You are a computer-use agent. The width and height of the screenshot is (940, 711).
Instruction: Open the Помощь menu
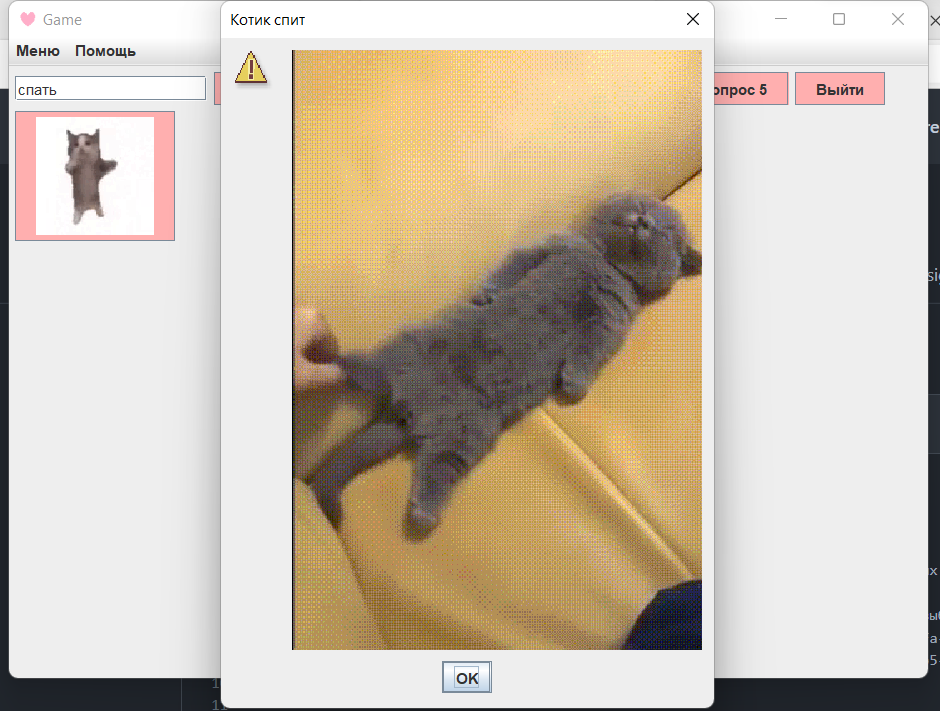click(x=105, y=51)
